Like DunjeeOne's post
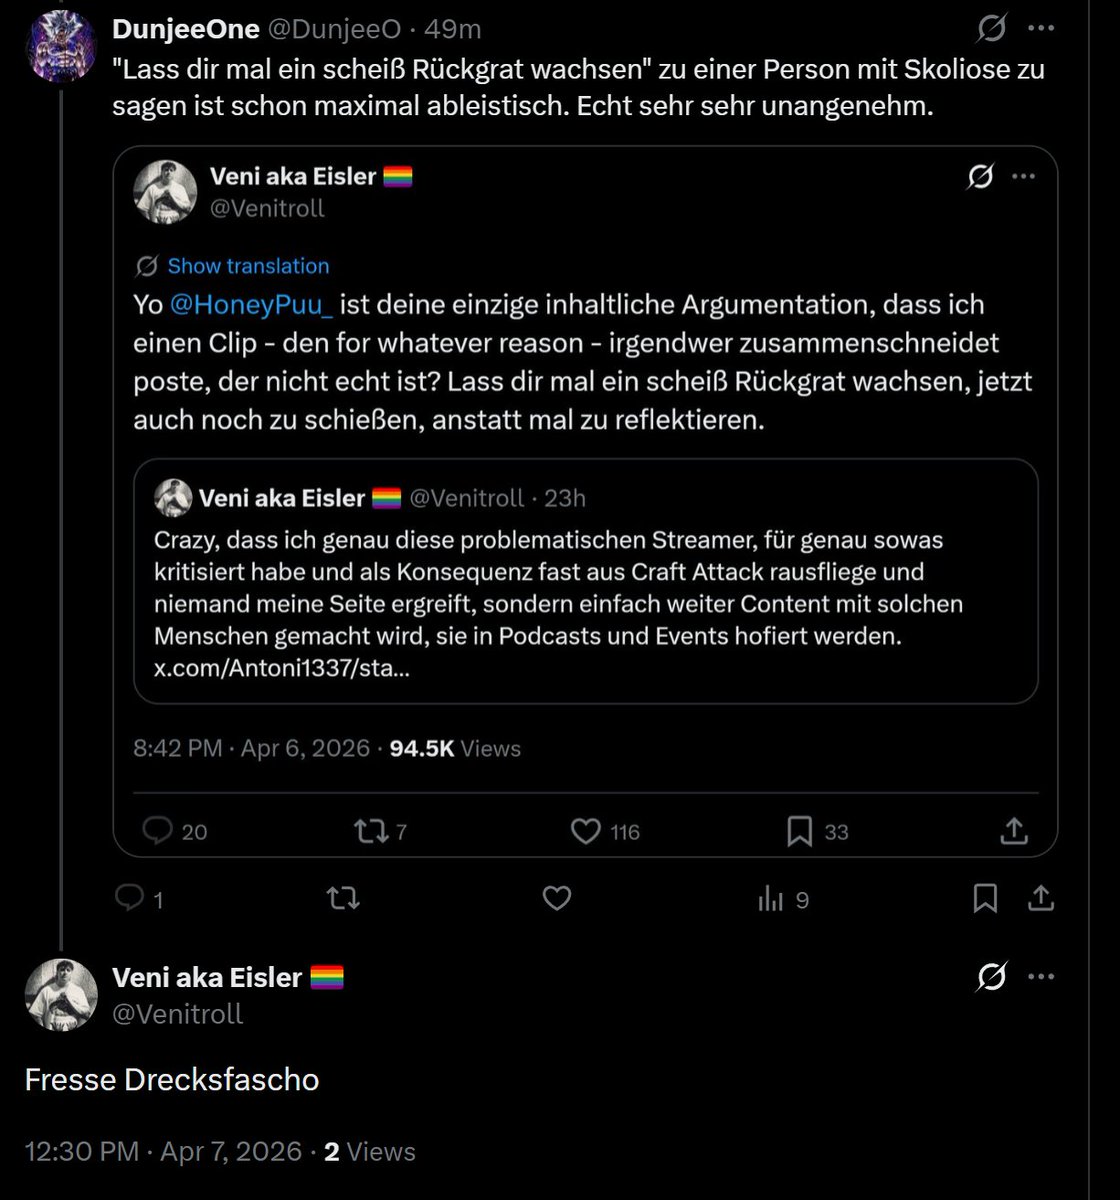Image resolution: width=1120 pixels, height=1200 pixels. click(556, 899)
